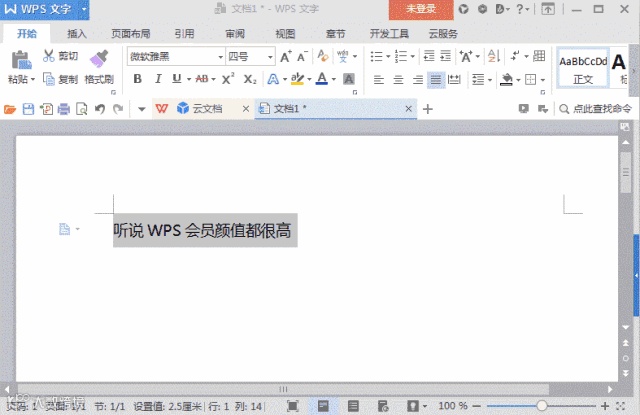Center align the paragraph
Screen dimensions: 640x415
(x=398, y=79)
